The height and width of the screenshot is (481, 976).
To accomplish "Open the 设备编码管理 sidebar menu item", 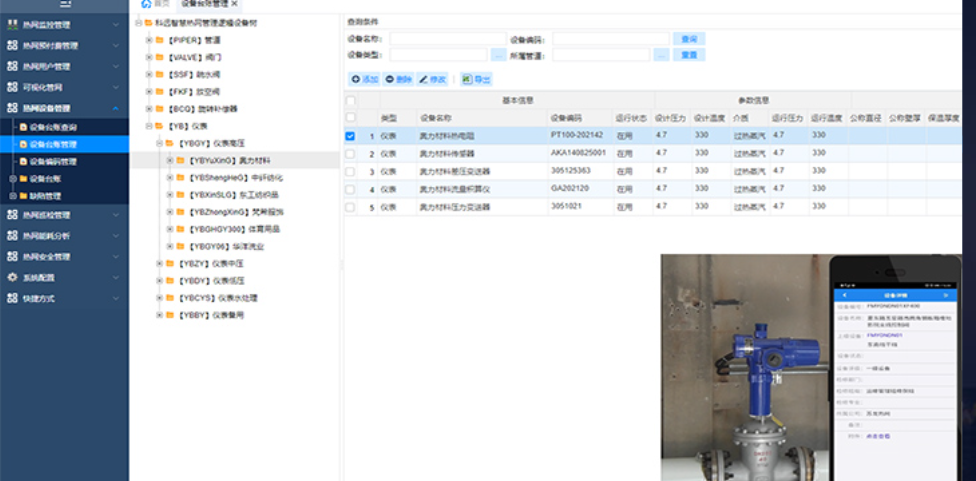I will click(66, 161).
